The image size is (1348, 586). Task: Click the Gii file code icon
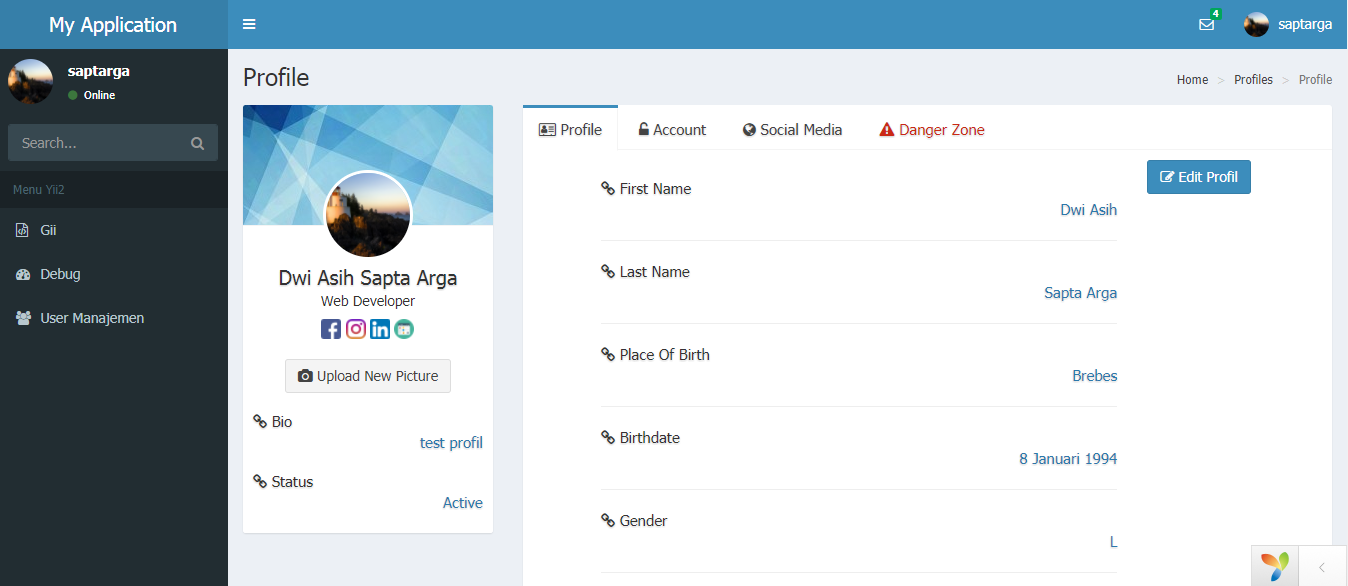point(22,230)
